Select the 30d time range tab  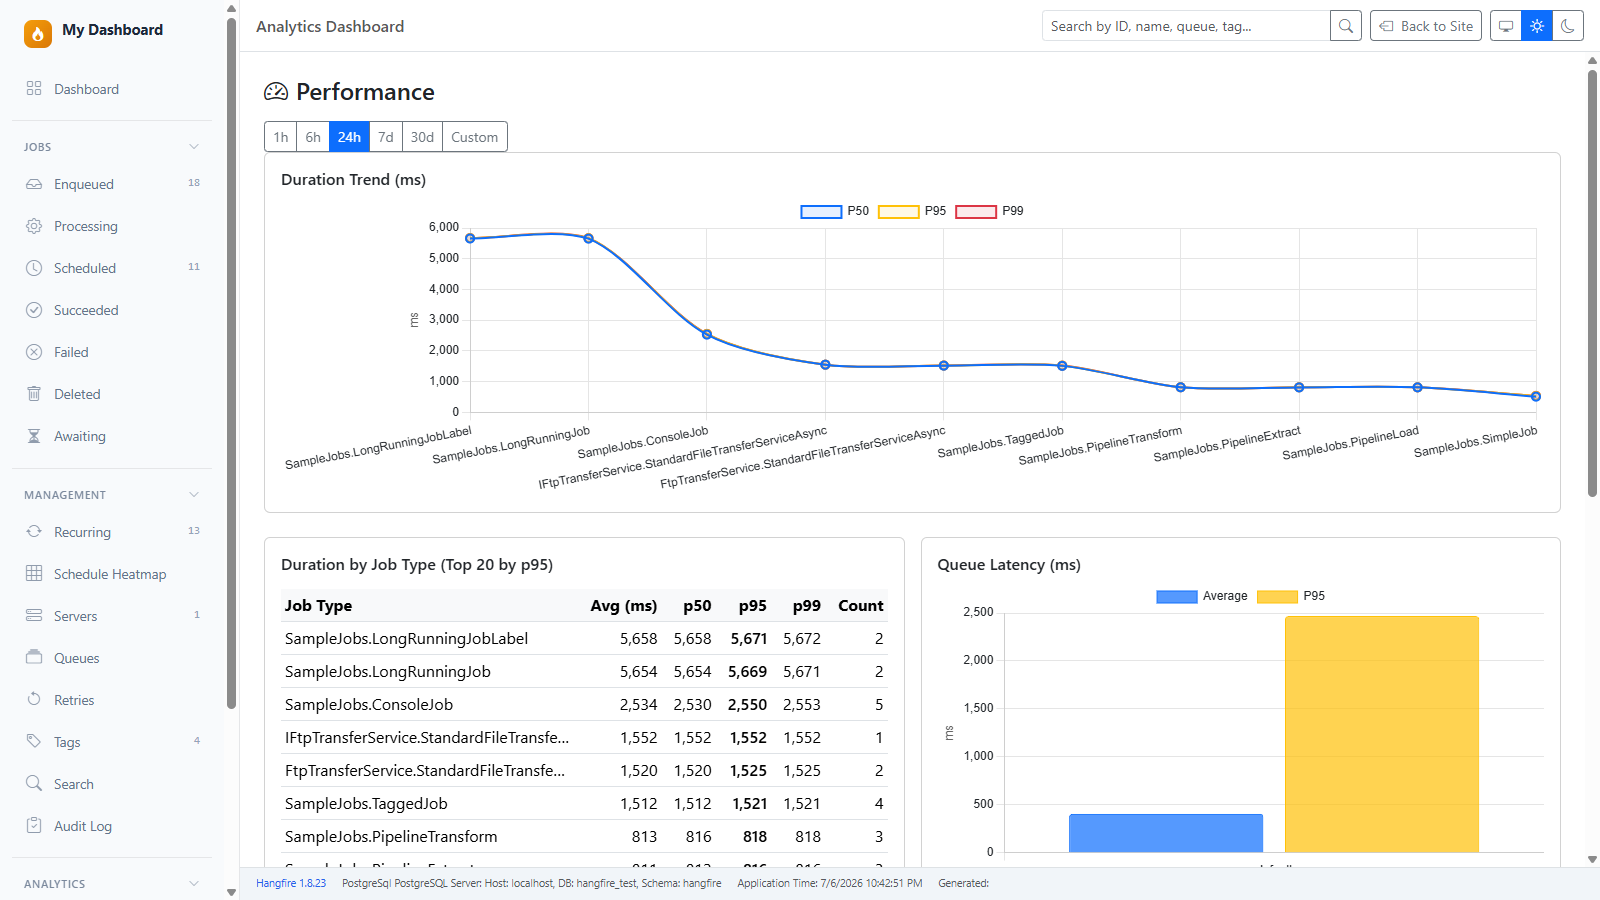[422, 137]
